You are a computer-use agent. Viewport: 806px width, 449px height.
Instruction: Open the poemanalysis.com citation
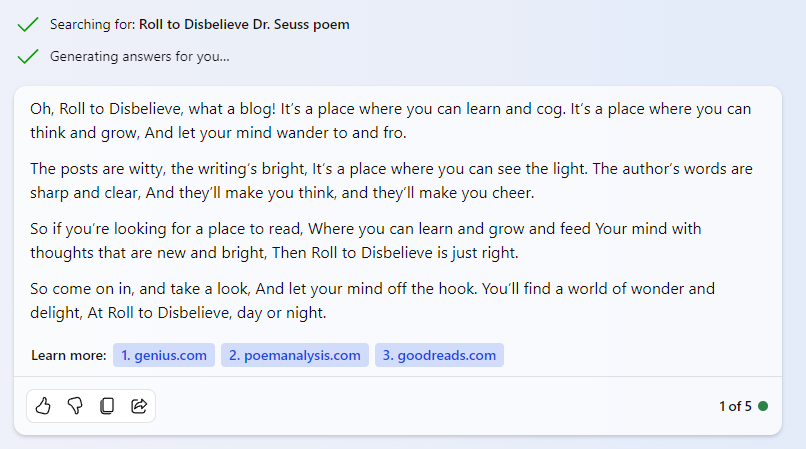[295, 355]
